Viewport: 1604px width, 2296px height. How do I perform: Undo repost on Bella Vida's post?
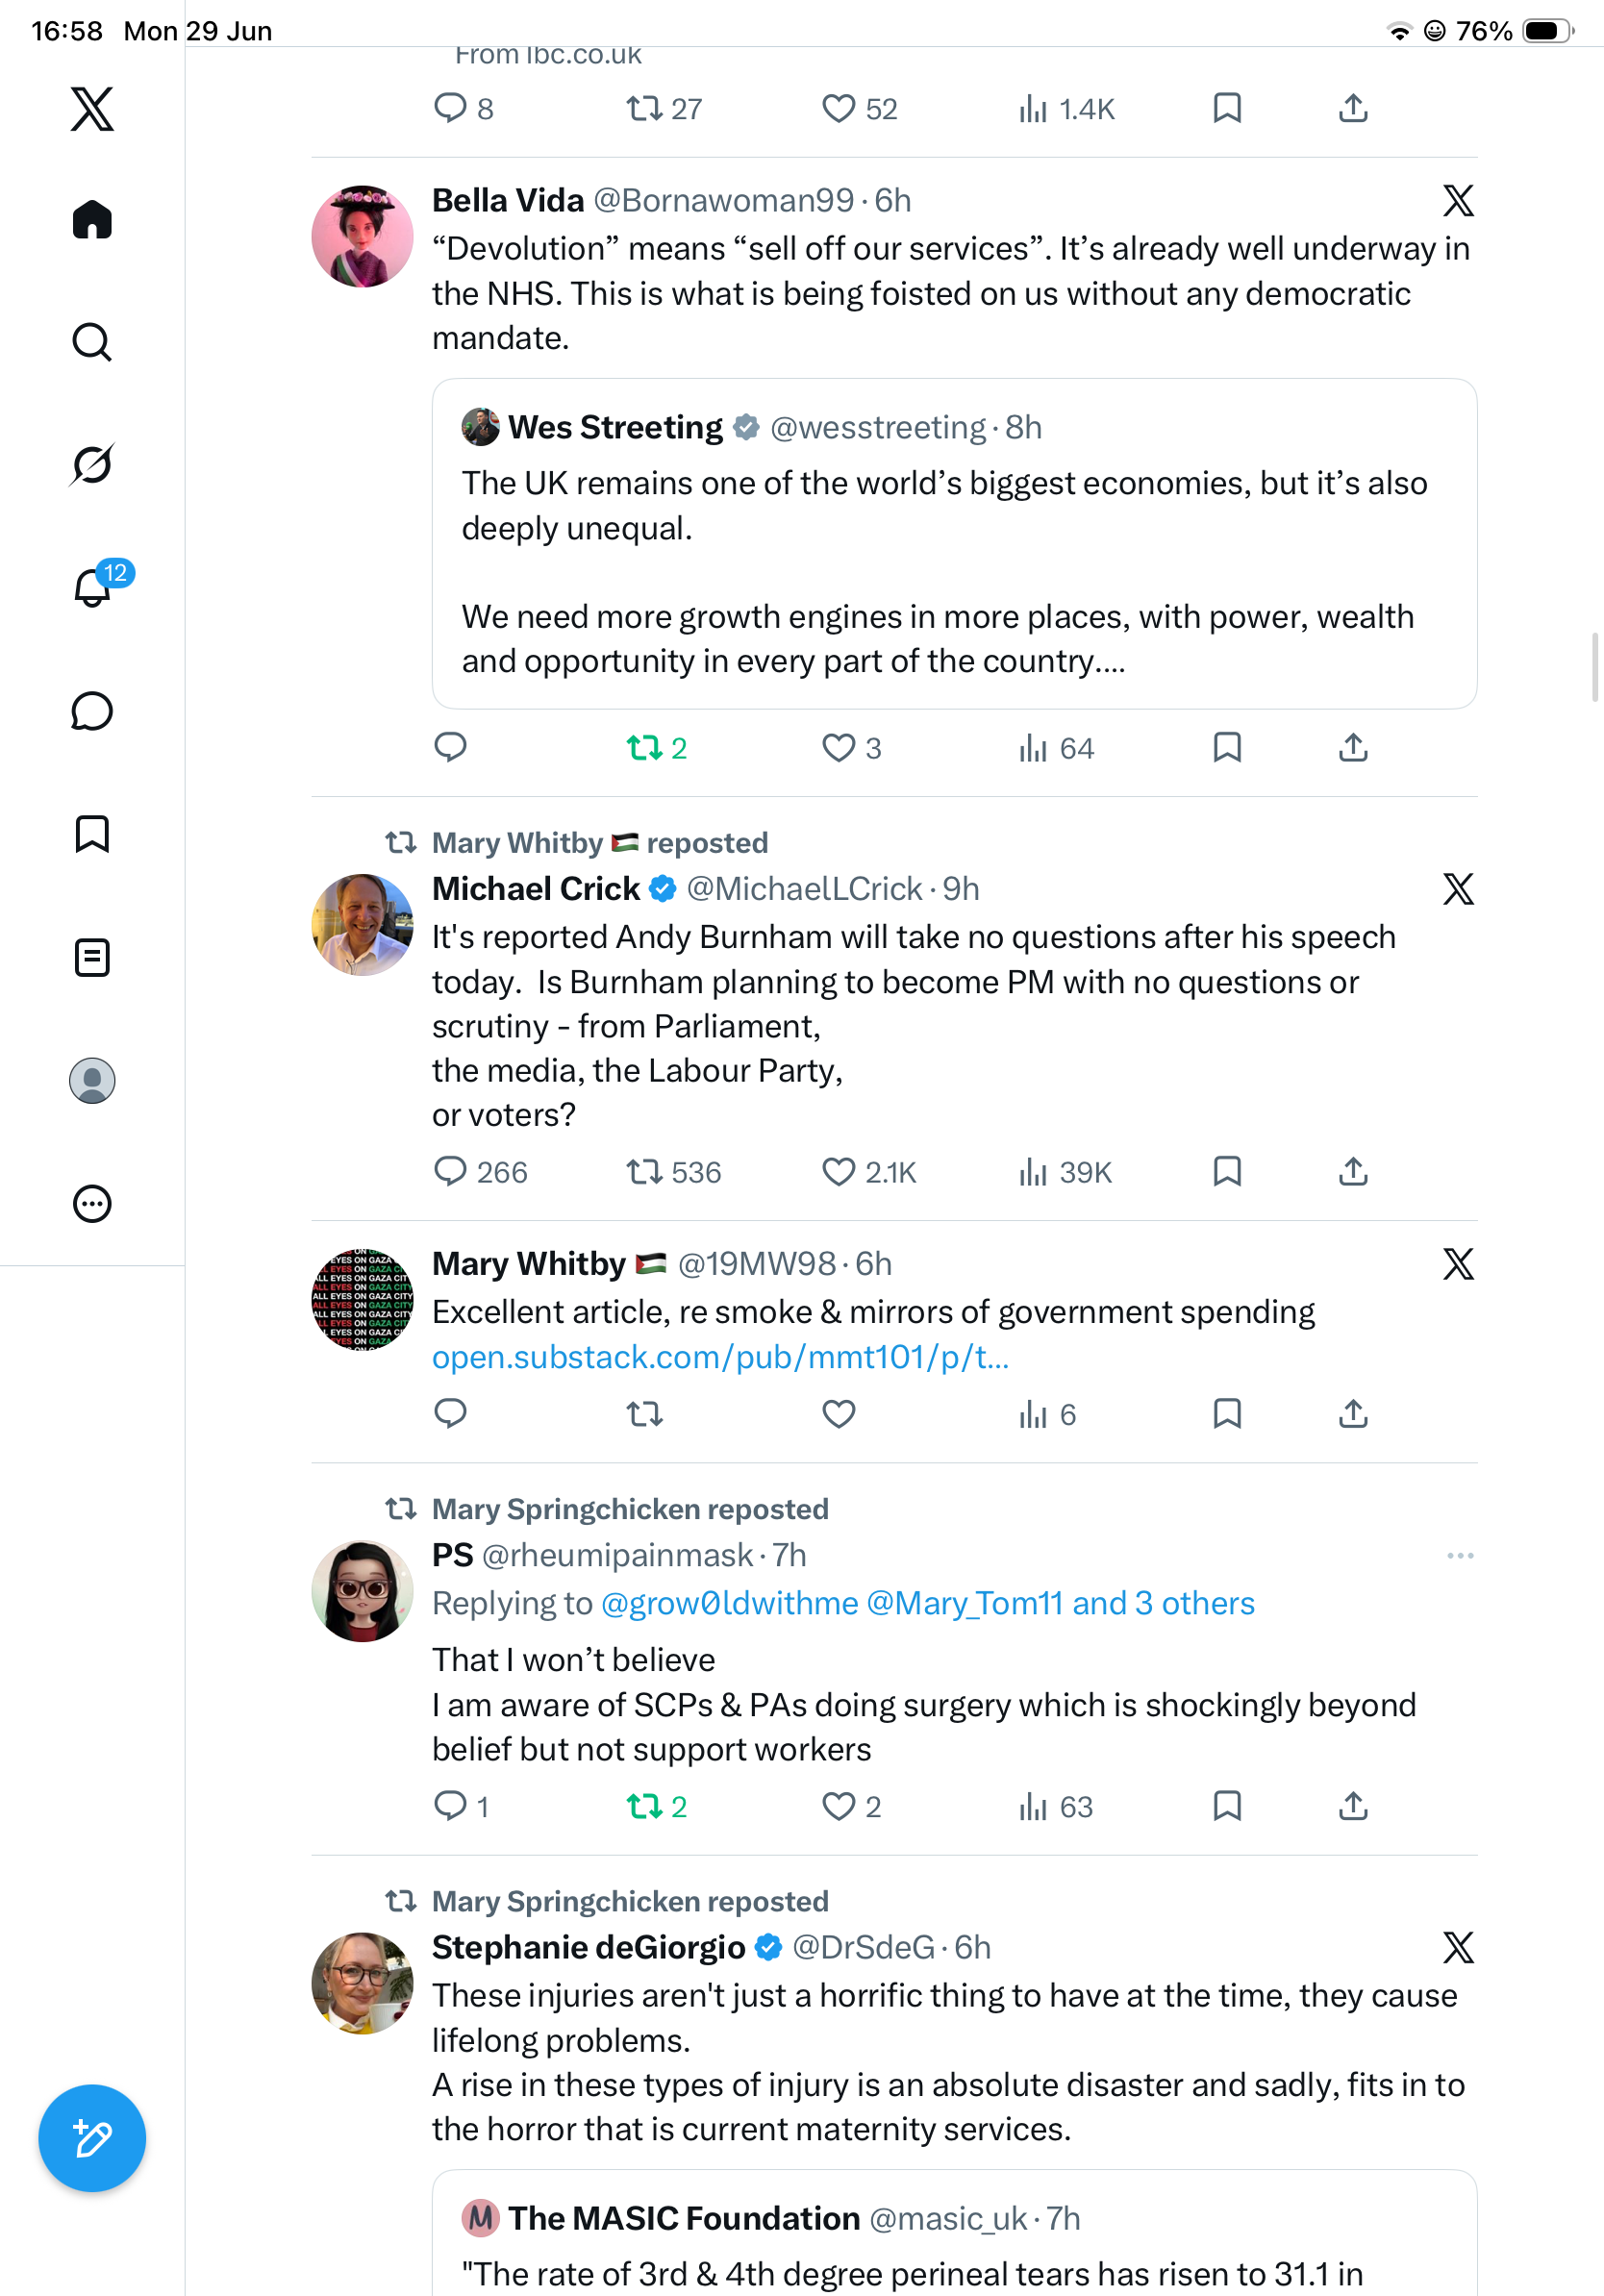coord(656,747)
